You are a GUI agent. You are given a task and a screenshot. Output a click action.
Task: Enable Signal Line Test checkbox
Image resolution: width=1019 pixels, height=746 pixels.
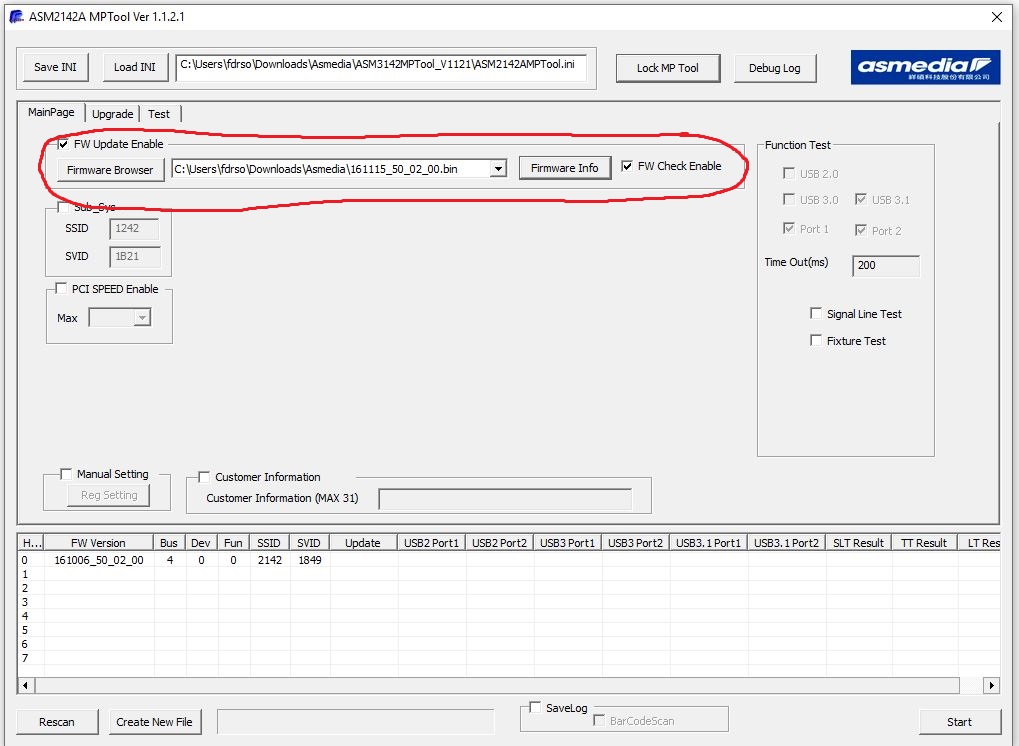tap(816, 313)
